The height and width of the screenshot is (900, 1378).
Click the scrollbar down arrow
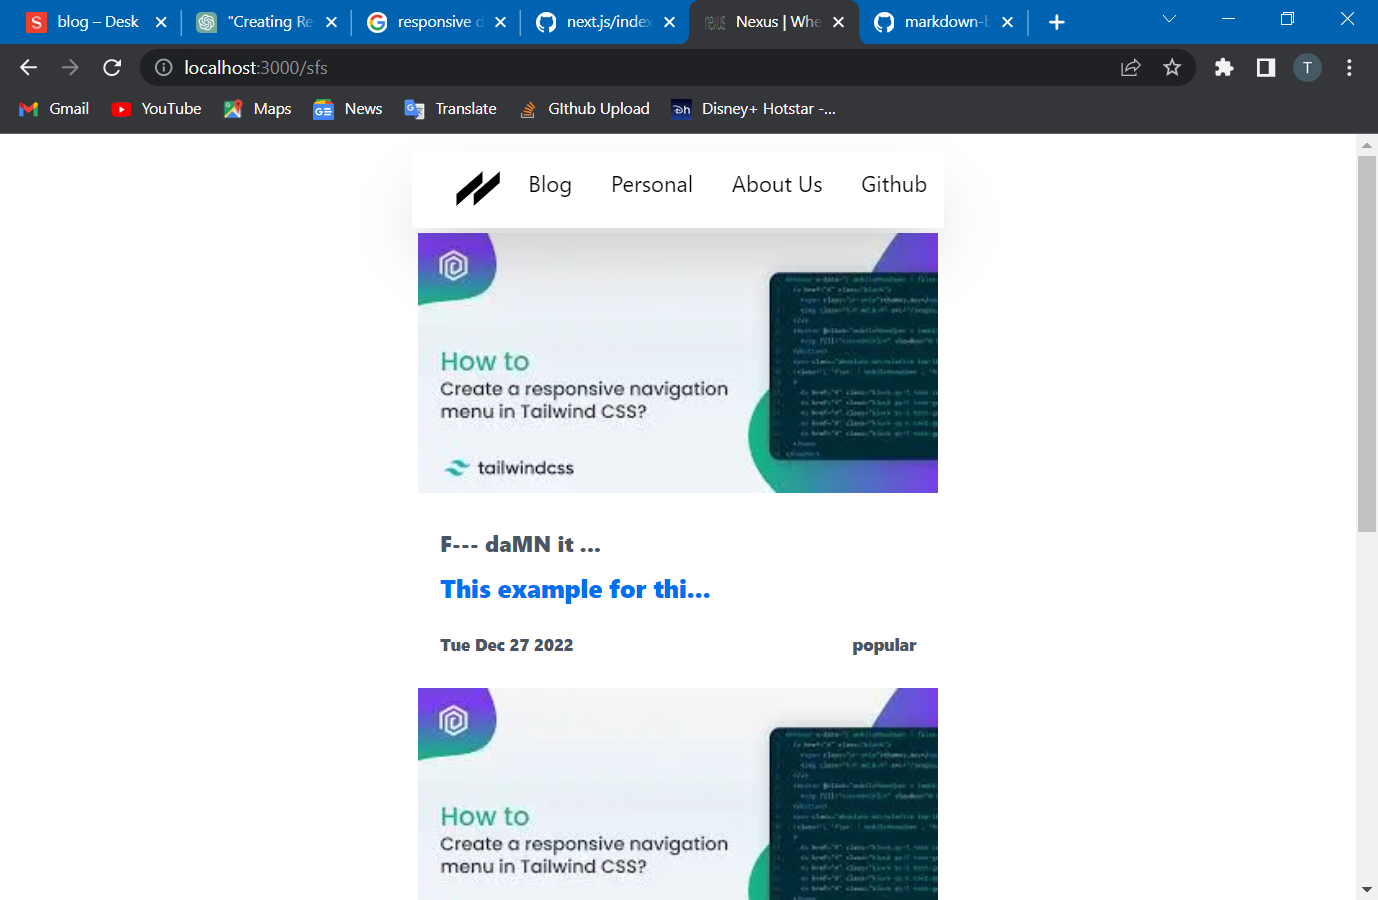click(x=1367, y=889)
